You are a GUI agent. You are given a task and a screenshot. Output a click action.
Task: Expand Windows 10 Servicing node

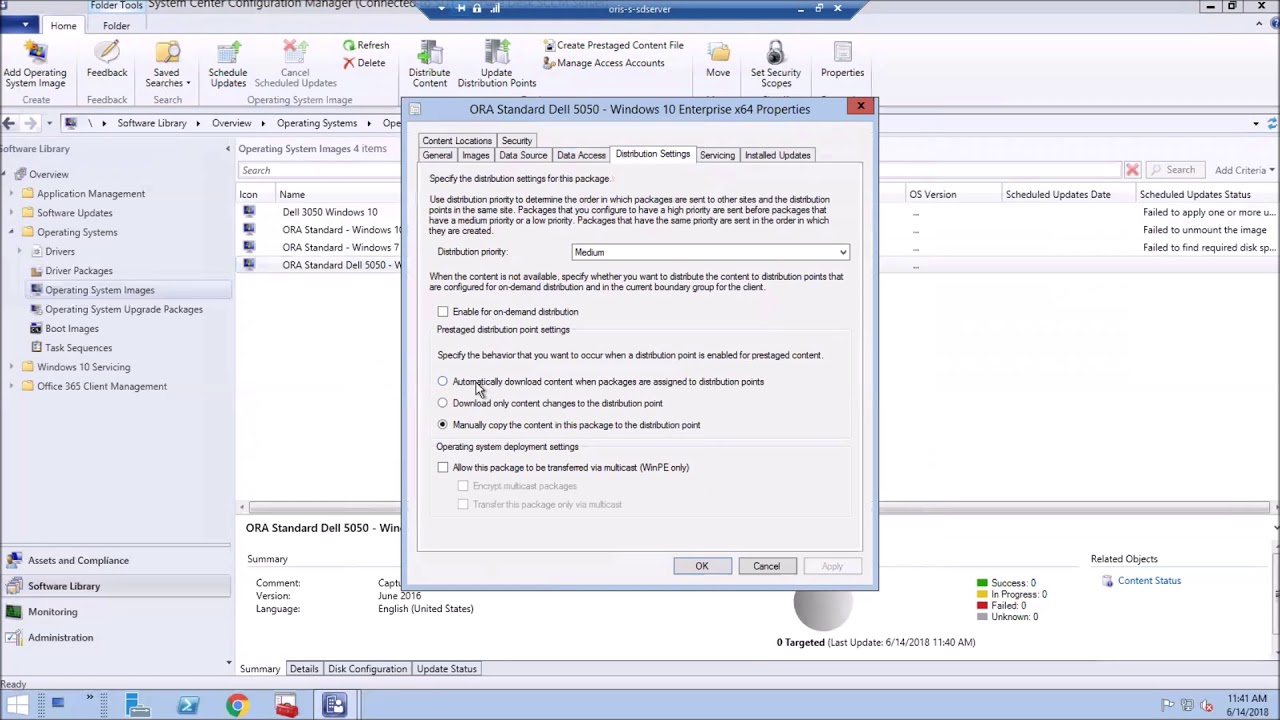pyautogui.click(x=12, y=367)
